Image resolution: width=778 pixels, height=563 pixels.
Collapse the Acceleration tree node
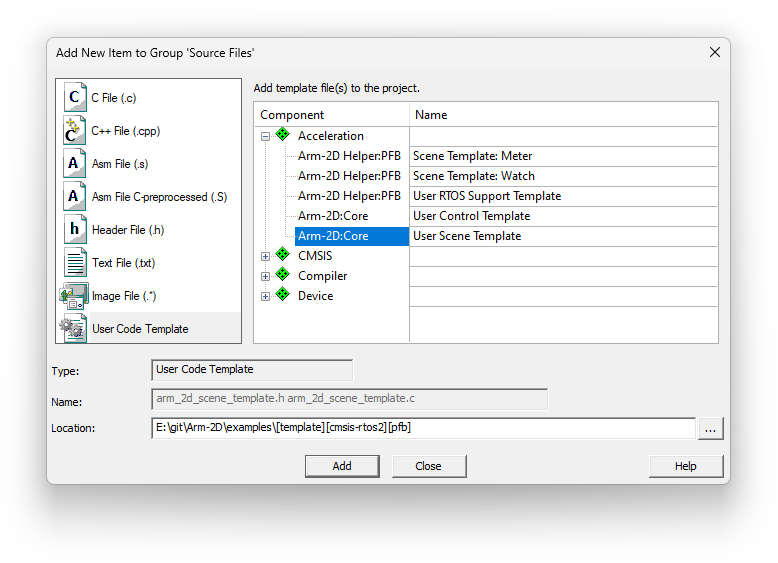pyautogui.click(x=266, y=136)
